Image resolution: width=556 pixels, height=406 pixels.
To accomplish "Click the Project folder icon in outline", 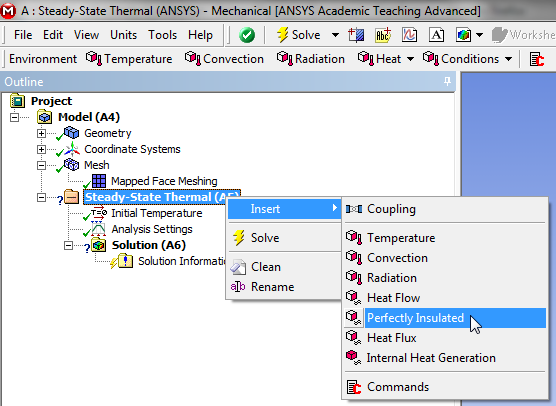I will tap(17, 101).
